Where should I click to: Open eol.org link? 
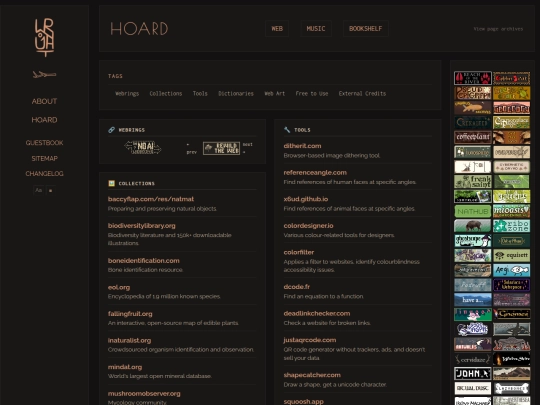(x=119, y=287)
